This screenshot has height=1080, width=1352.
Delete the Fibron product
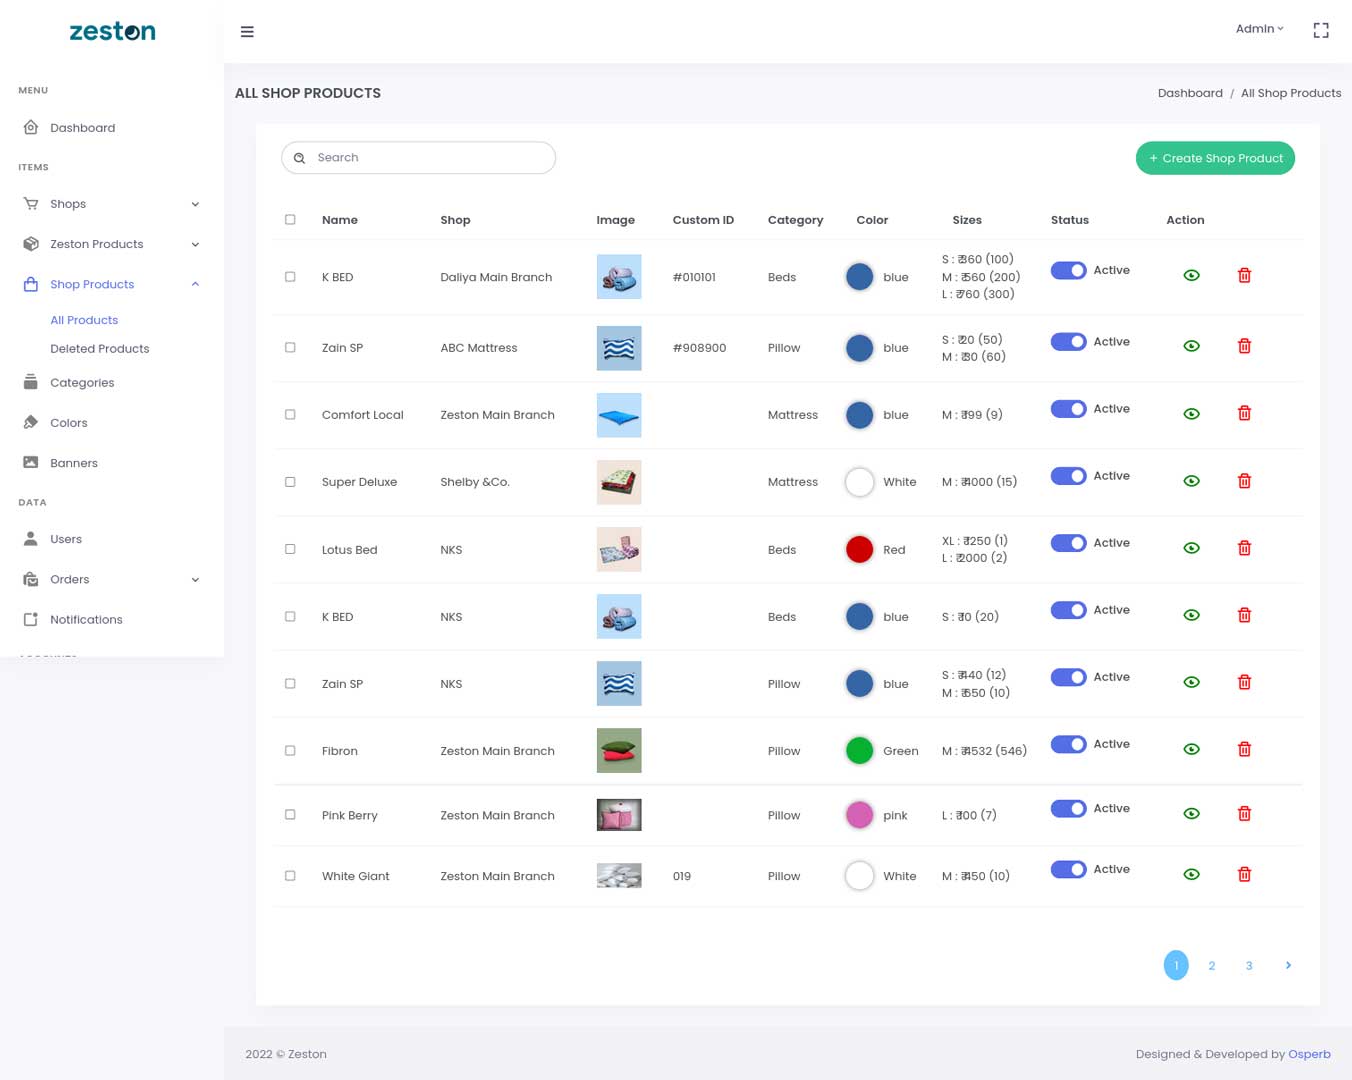click(x=1244, y=749)
